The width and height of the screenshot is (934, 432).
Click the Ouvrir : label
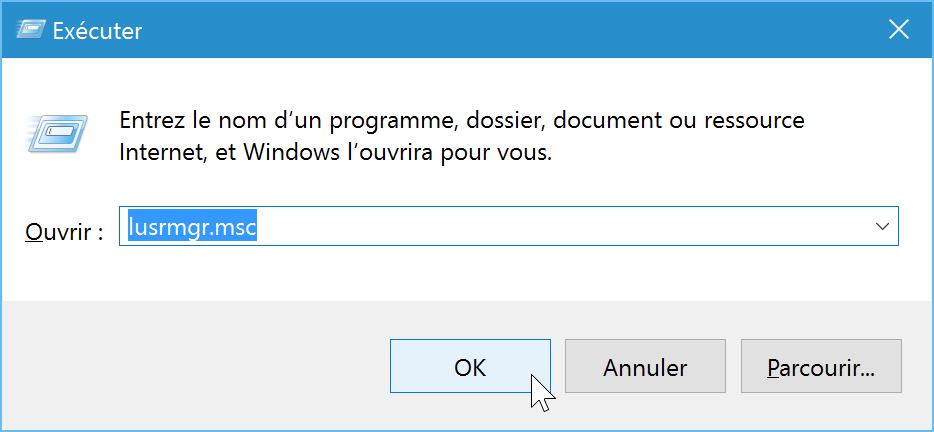[64, 232]
